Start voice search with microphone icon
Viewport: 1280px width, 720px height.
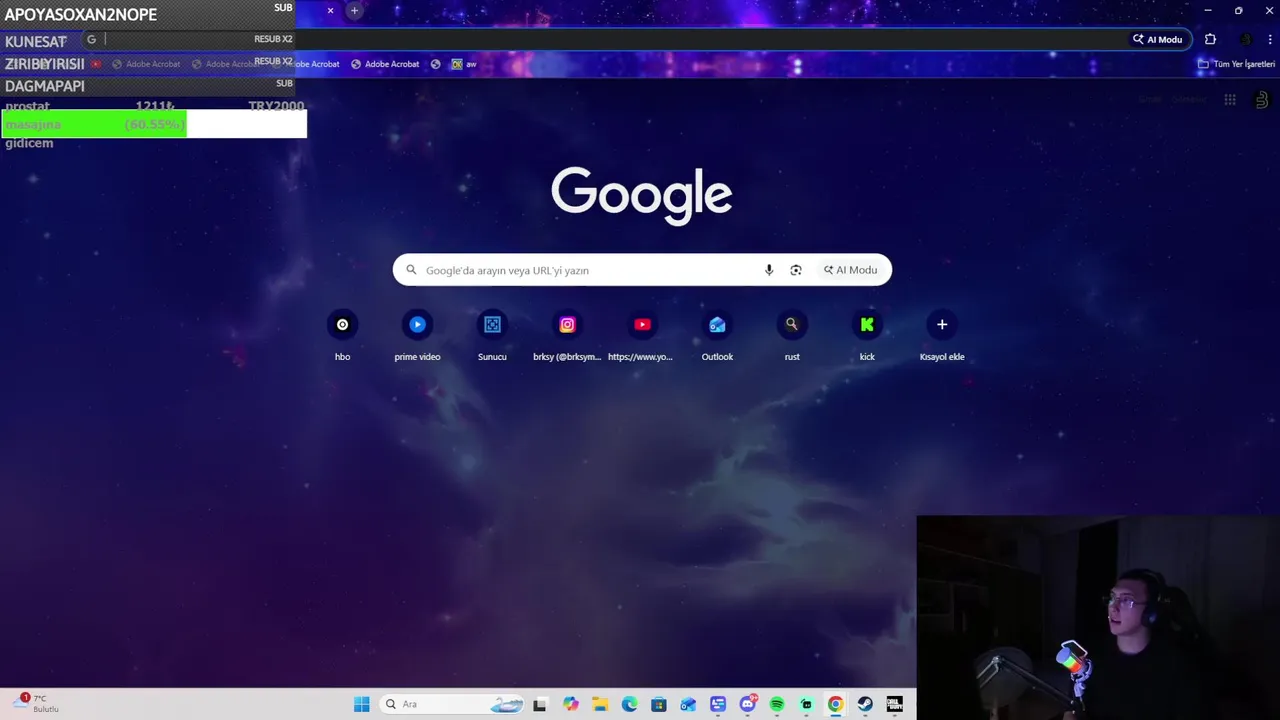coord(769,270)
